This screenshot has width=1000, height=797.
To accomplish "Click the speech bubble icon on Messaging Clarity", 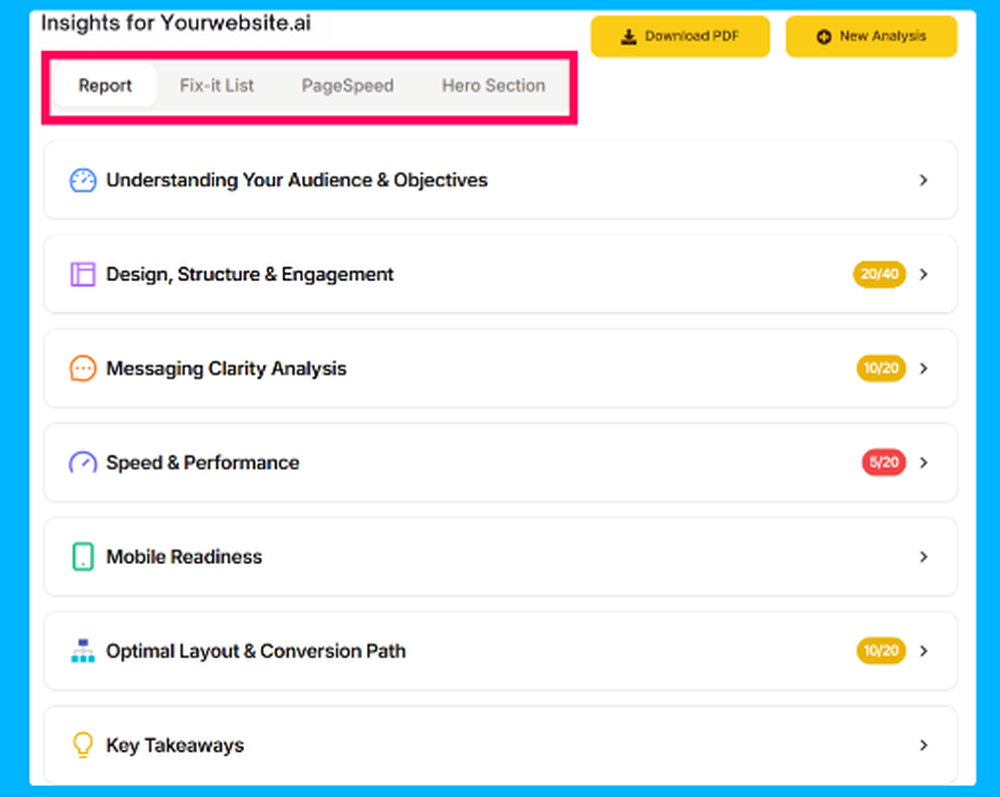I will (82, 368).
